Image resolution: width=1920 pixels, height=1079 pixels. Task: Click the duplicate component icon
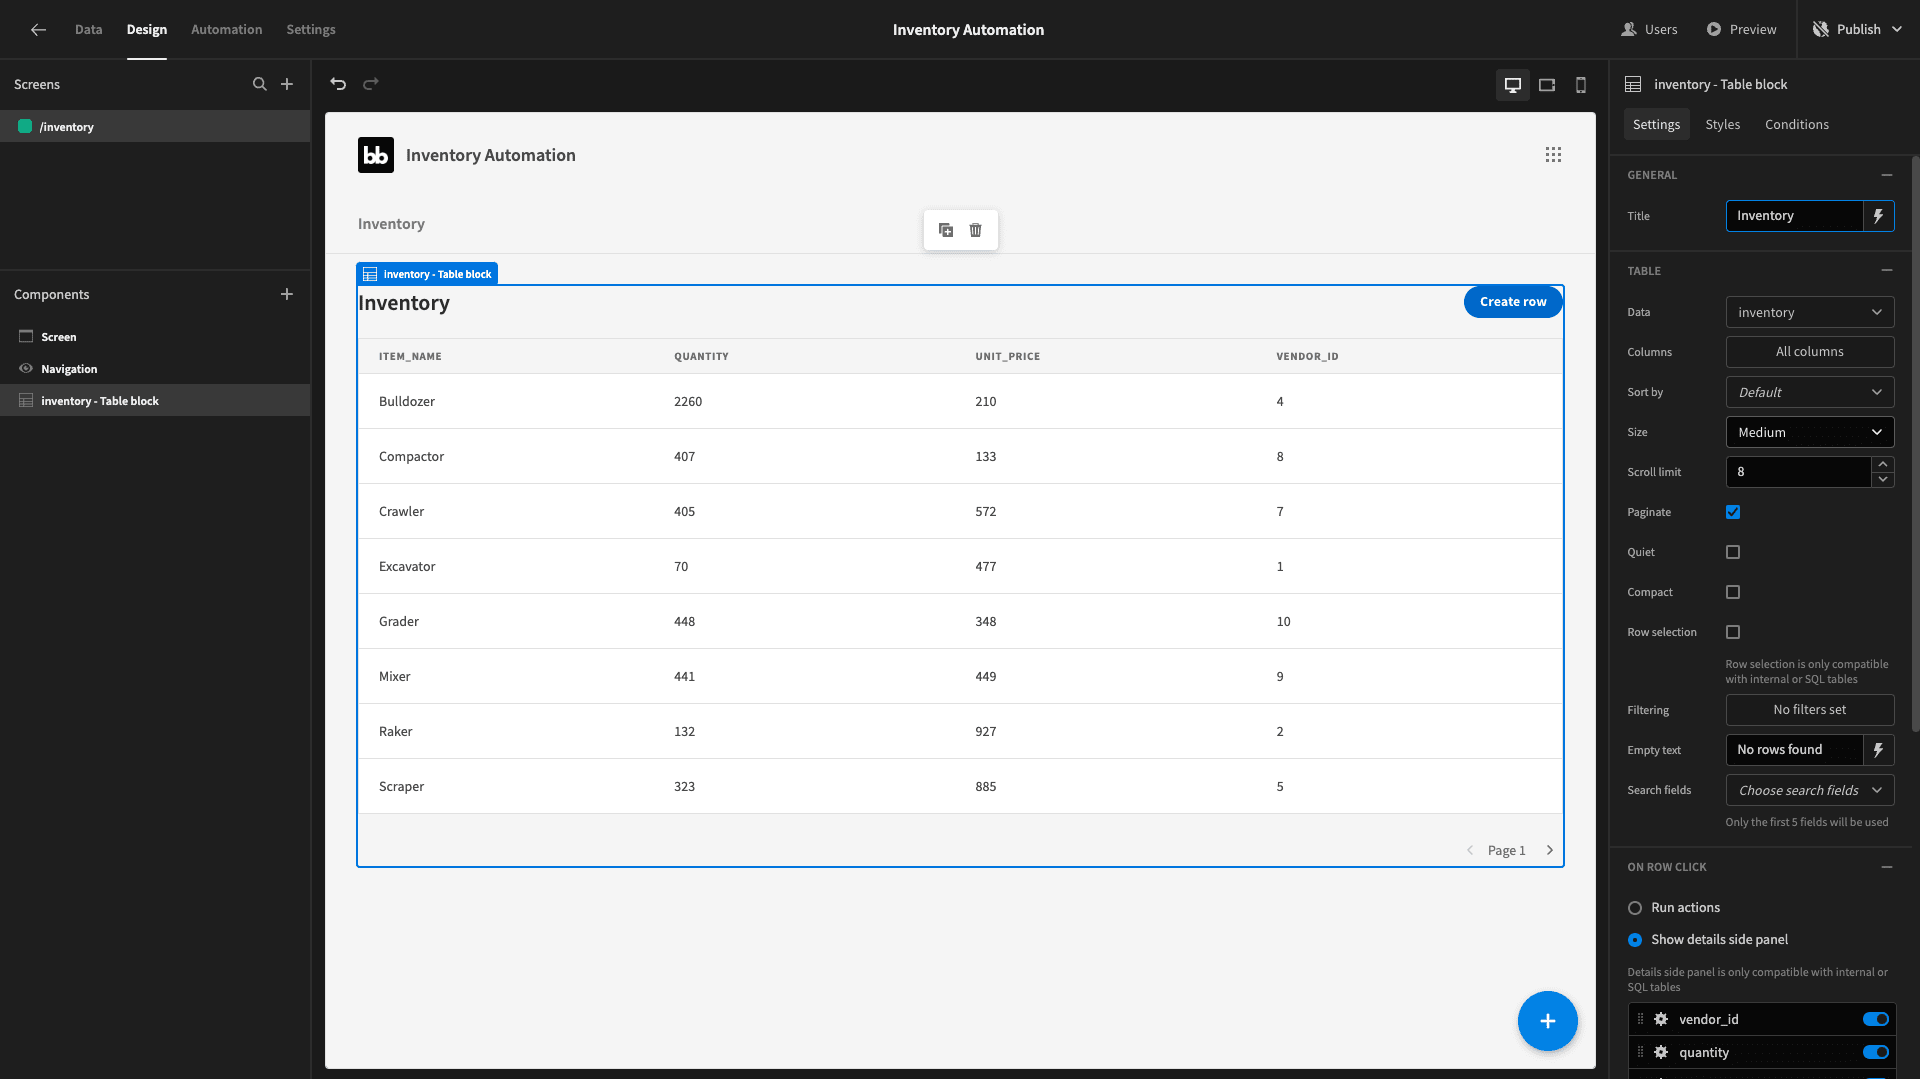[x=946, y=230]
